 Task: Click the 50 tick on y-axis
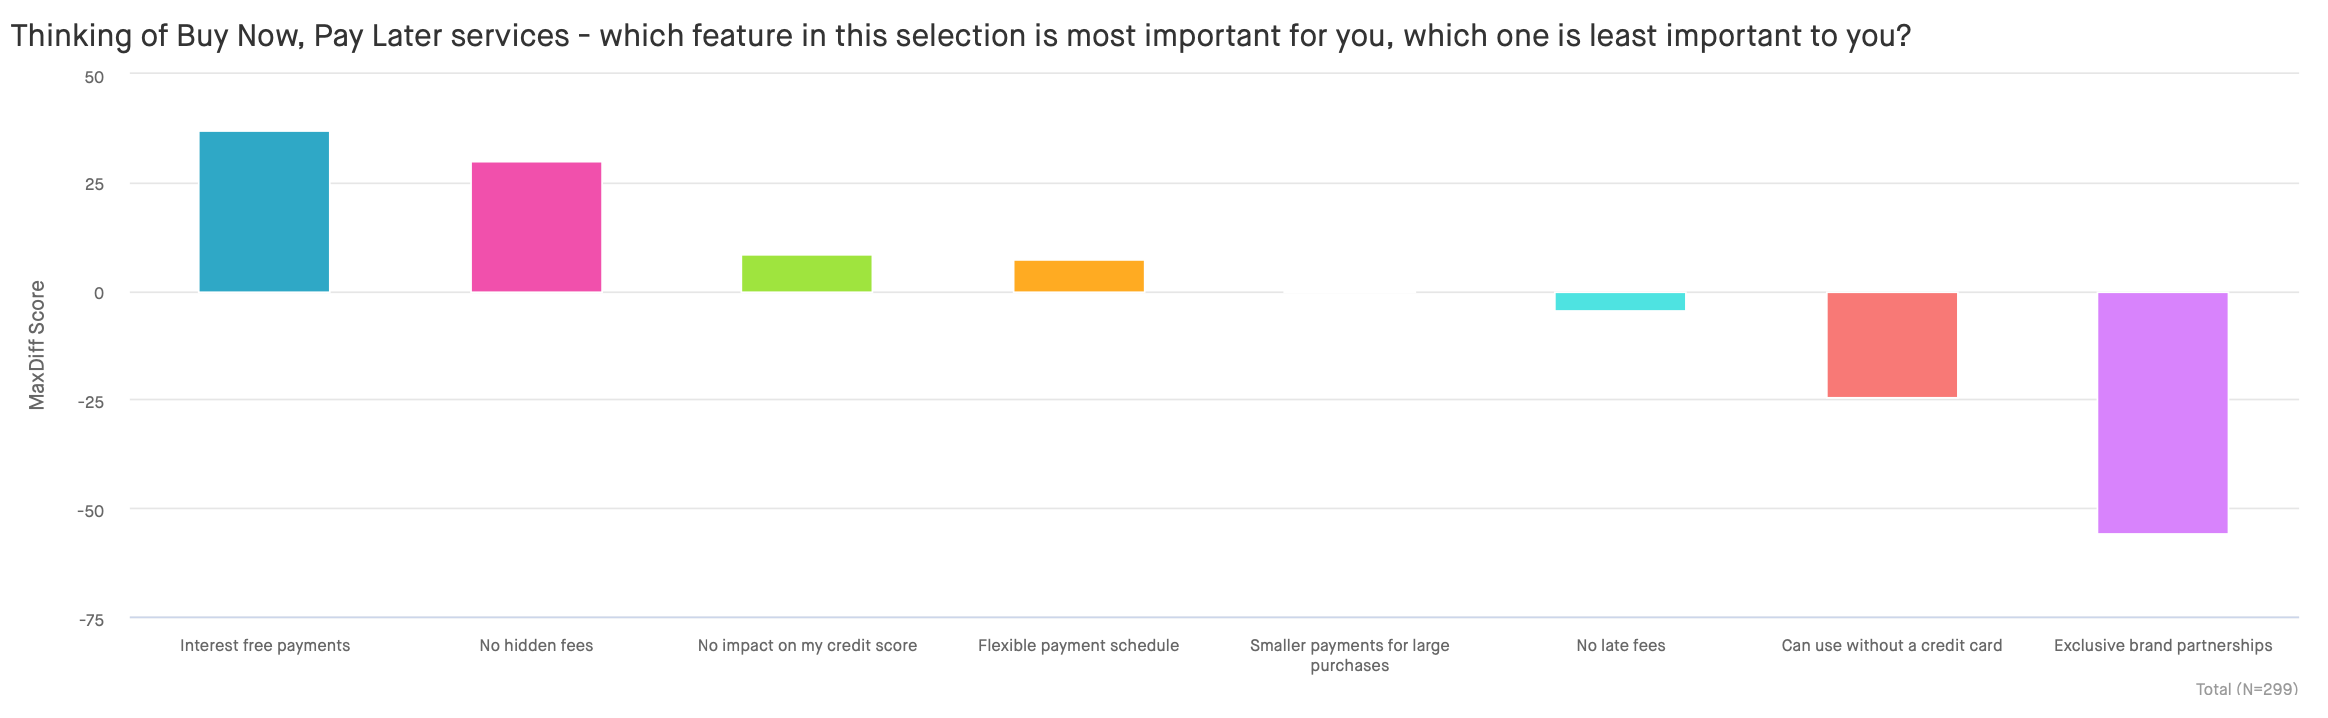click(x=94, y=77)
